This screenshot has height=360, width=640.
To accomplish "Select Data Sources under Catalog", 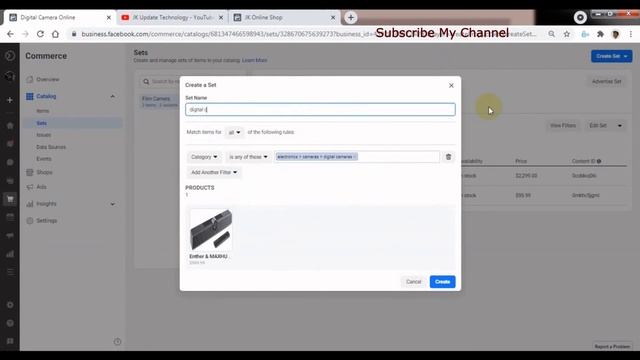I will click(x=51, y=147).
